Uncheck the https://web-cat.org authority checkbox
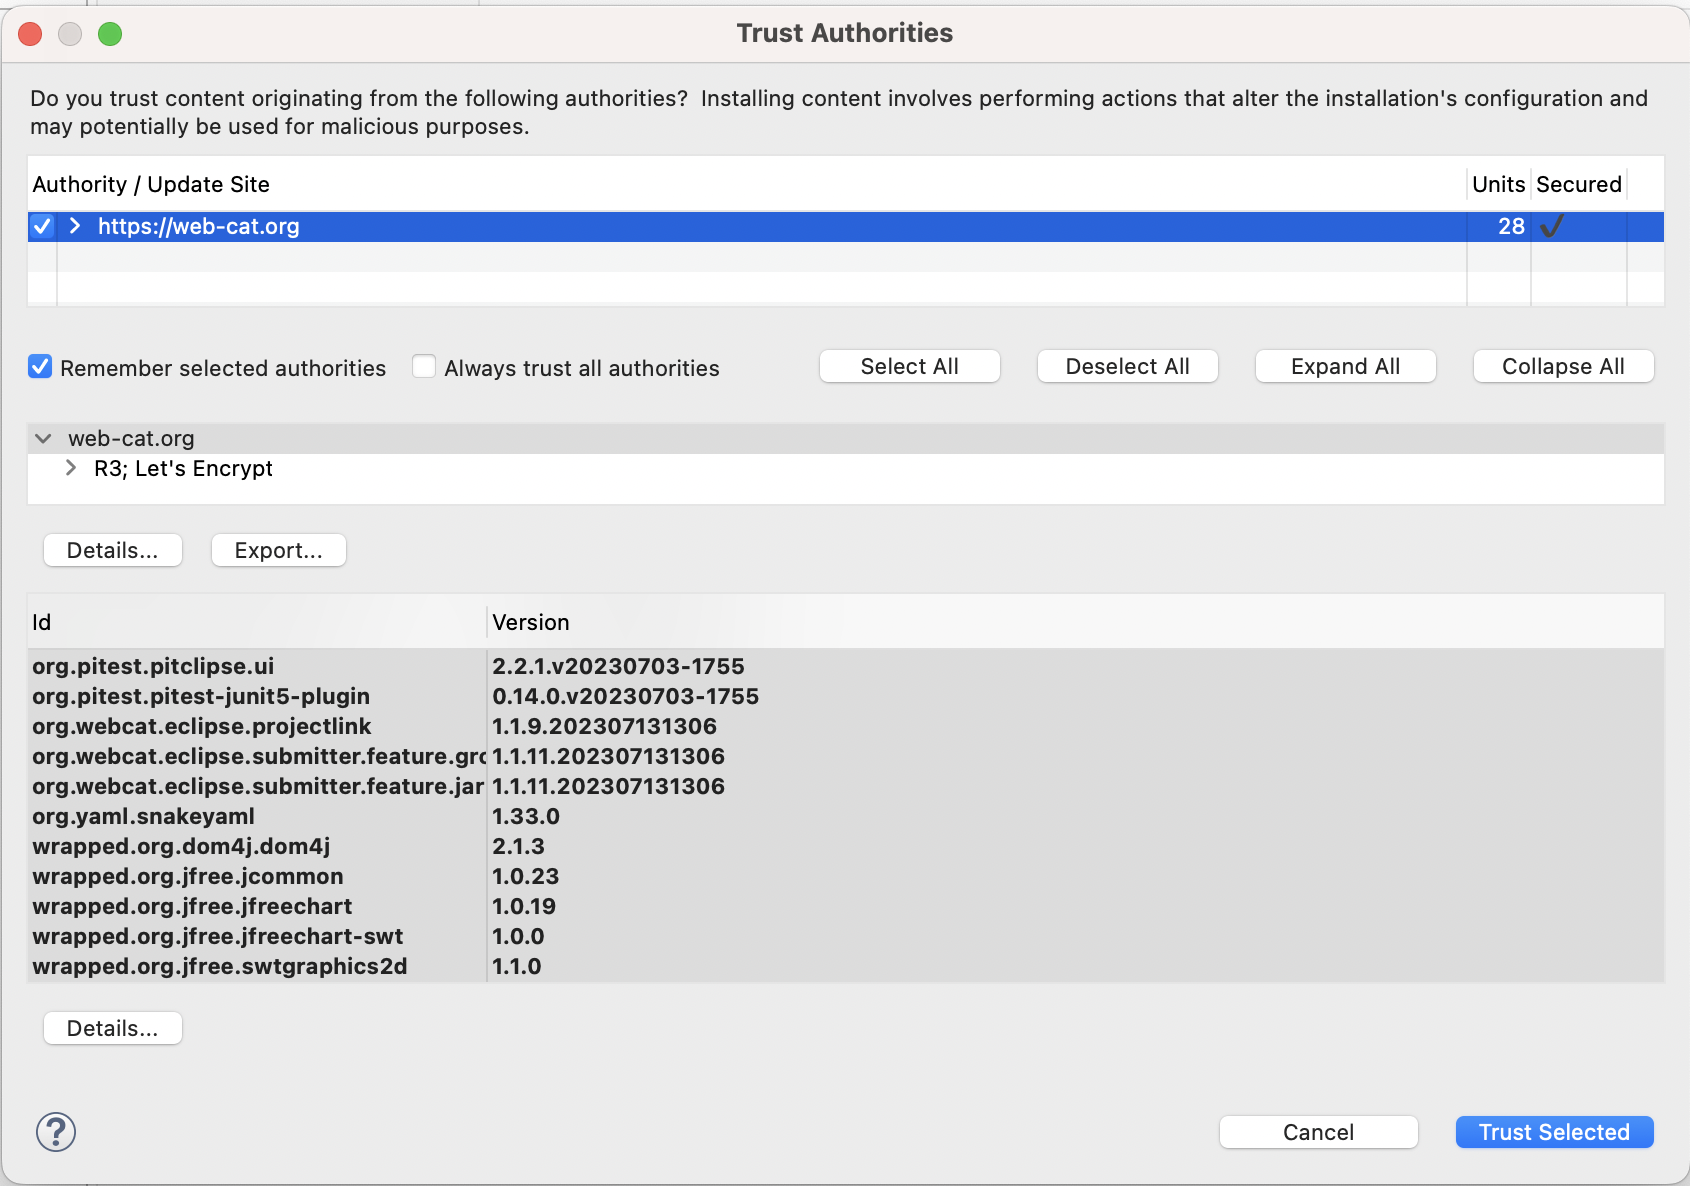The image size is (1690, 1186). (42, 227)
